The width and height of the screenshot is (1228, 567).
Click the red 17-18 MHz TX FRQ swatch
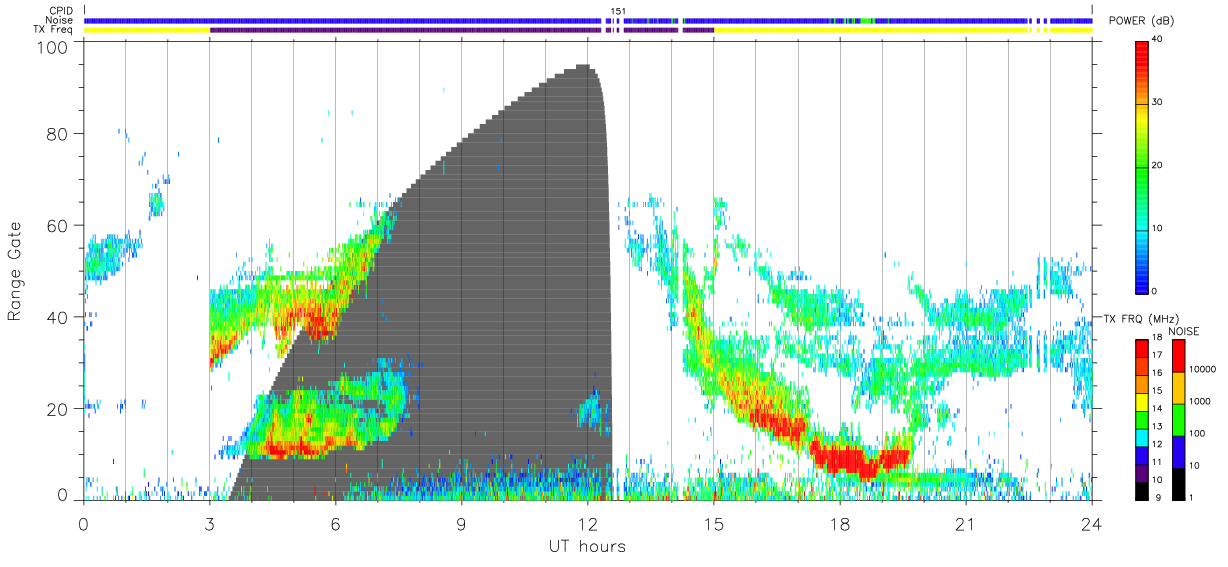pyautogui.click(x=1142, y=349)
